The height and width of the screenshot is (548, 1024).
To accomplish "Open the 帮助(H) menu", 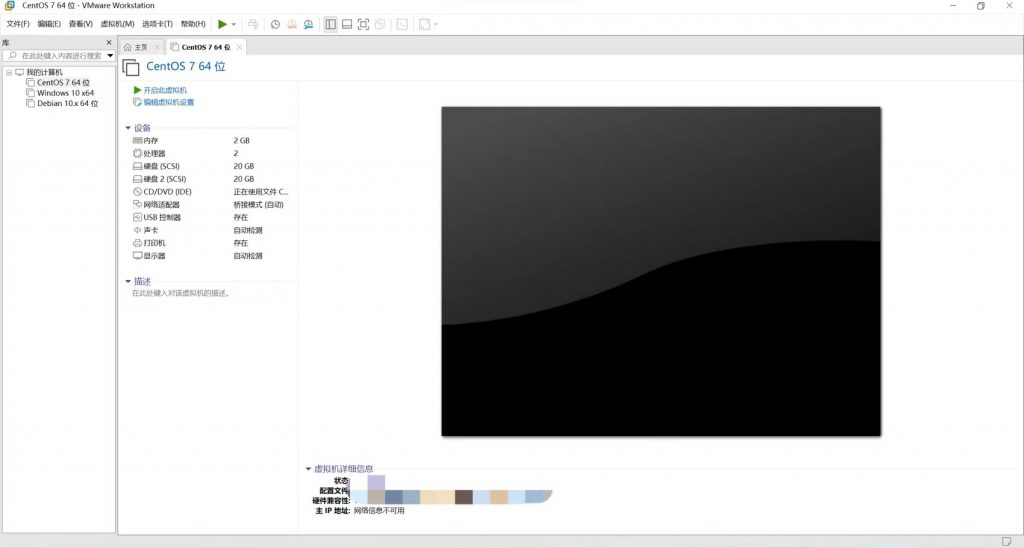I will coord(193,24).
